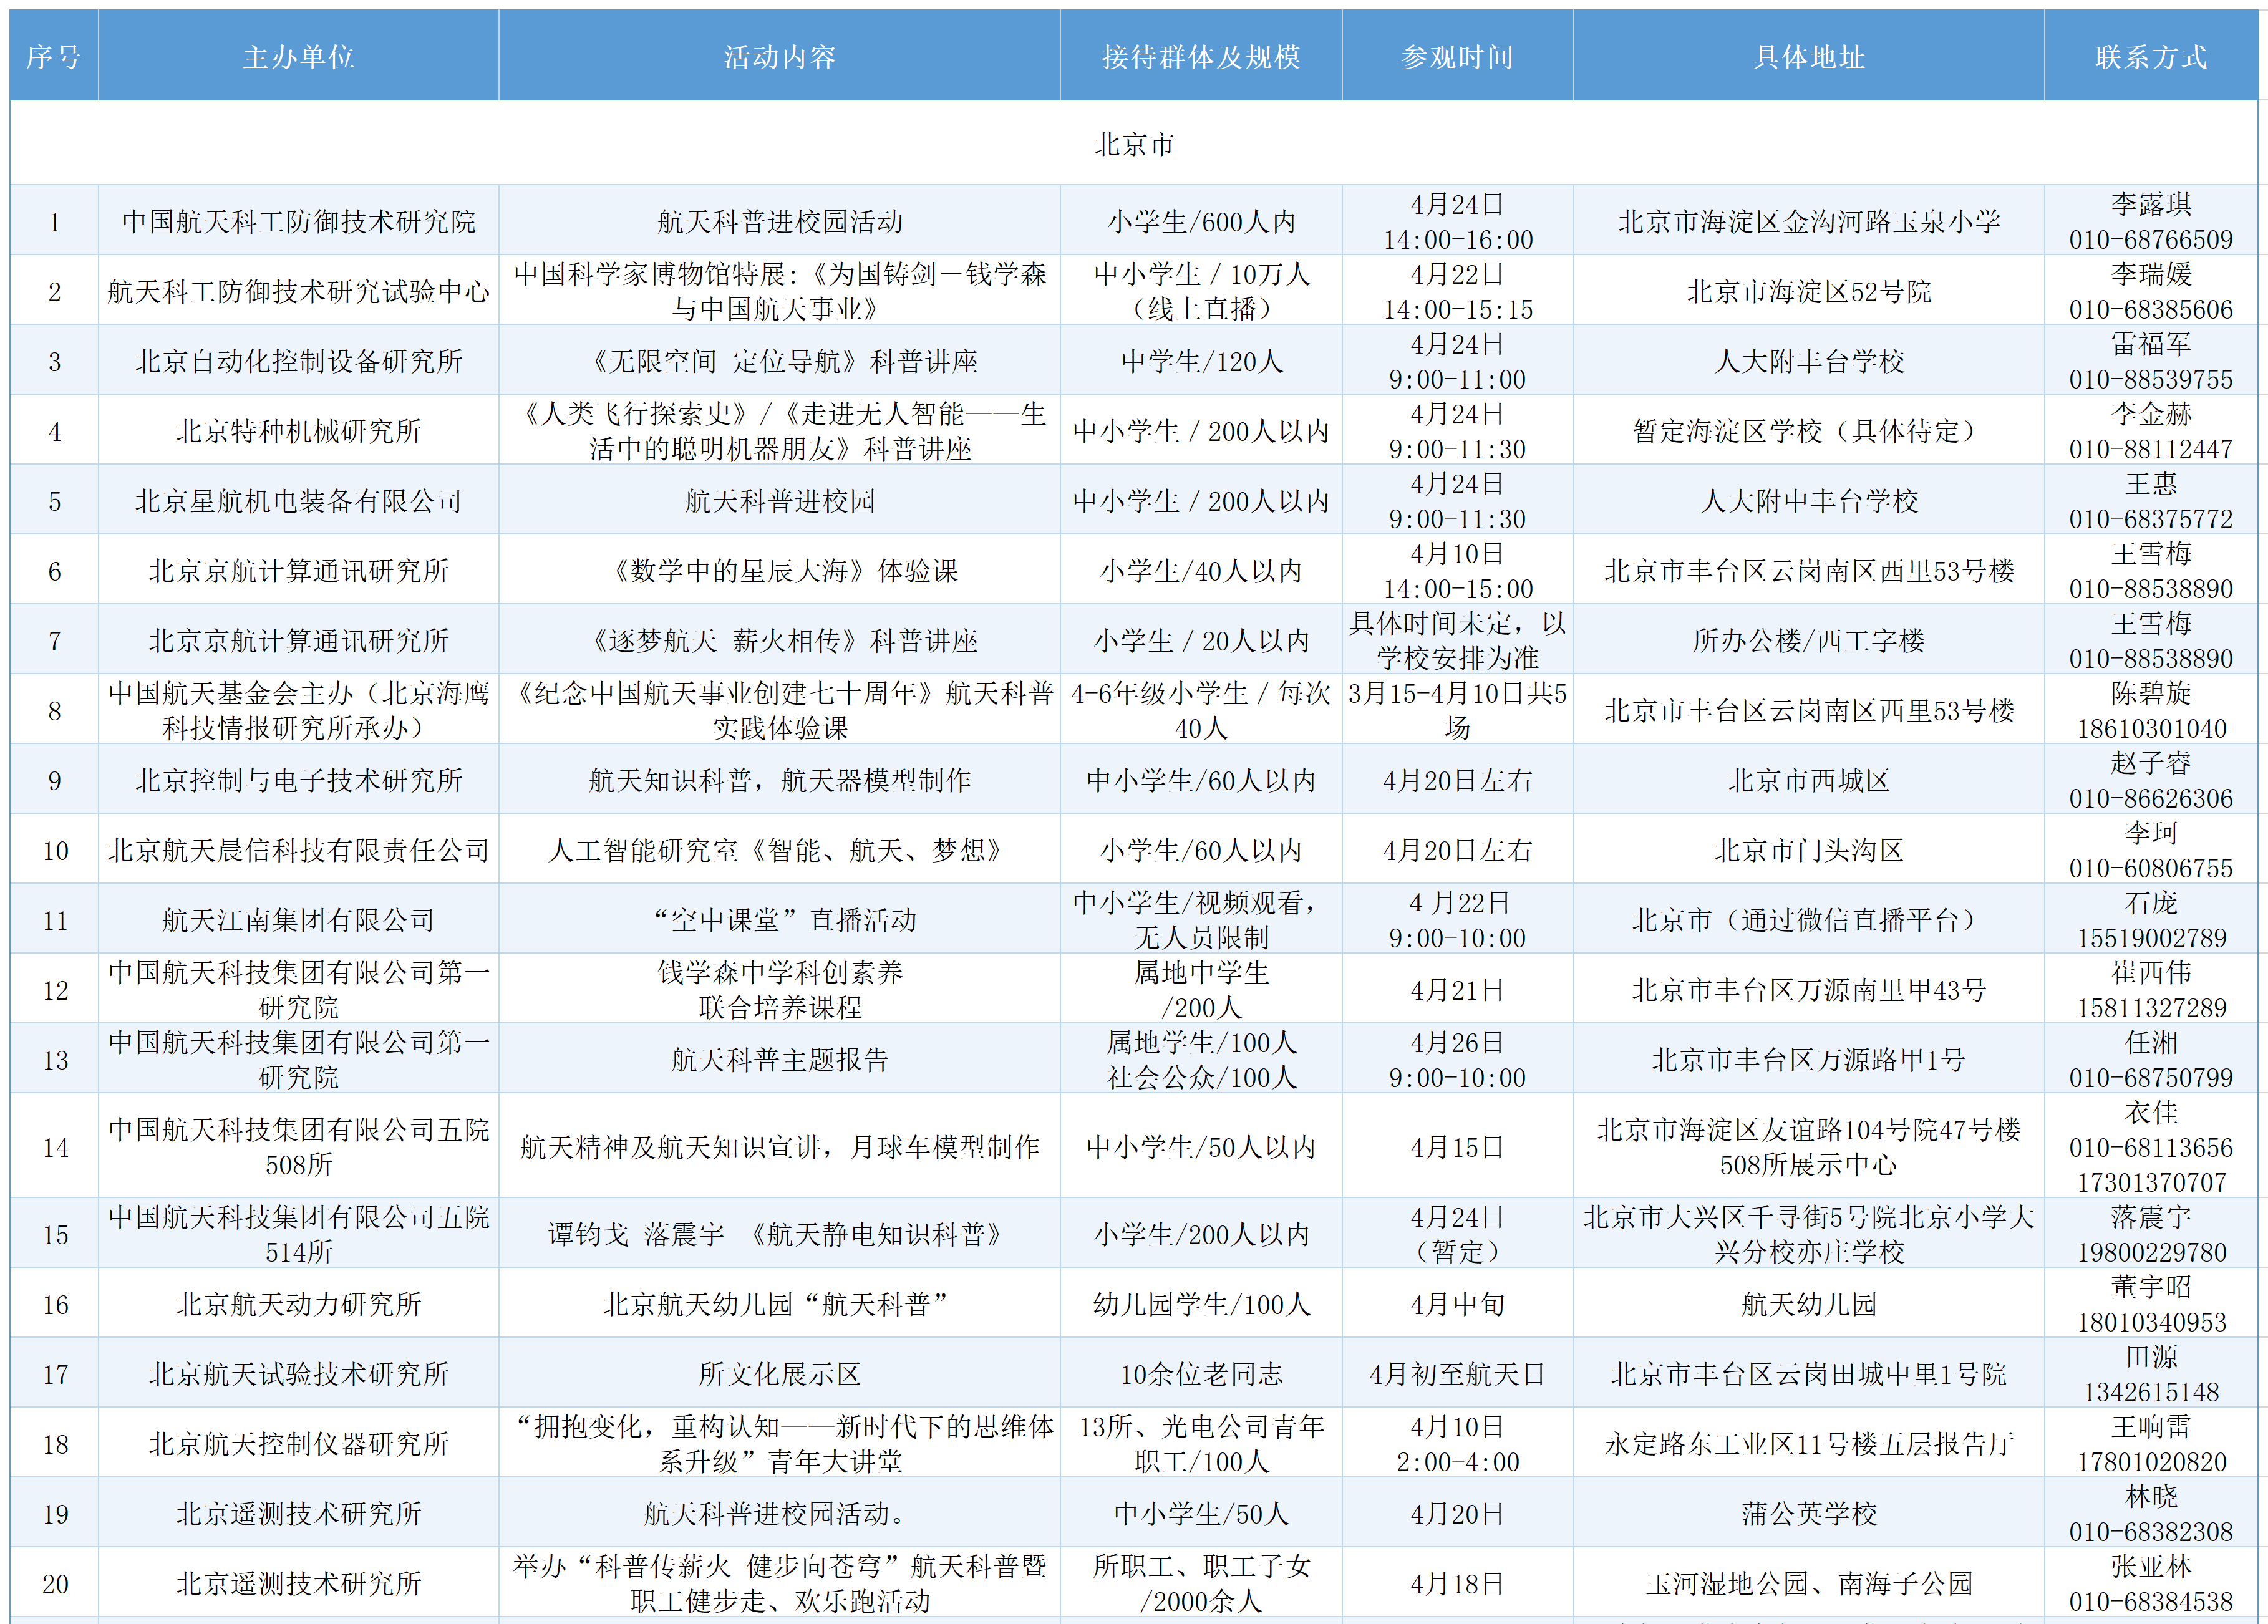Click the 联系方式 column header
This screenshot has height=1624, width=2268.
tap(2150, 57)
